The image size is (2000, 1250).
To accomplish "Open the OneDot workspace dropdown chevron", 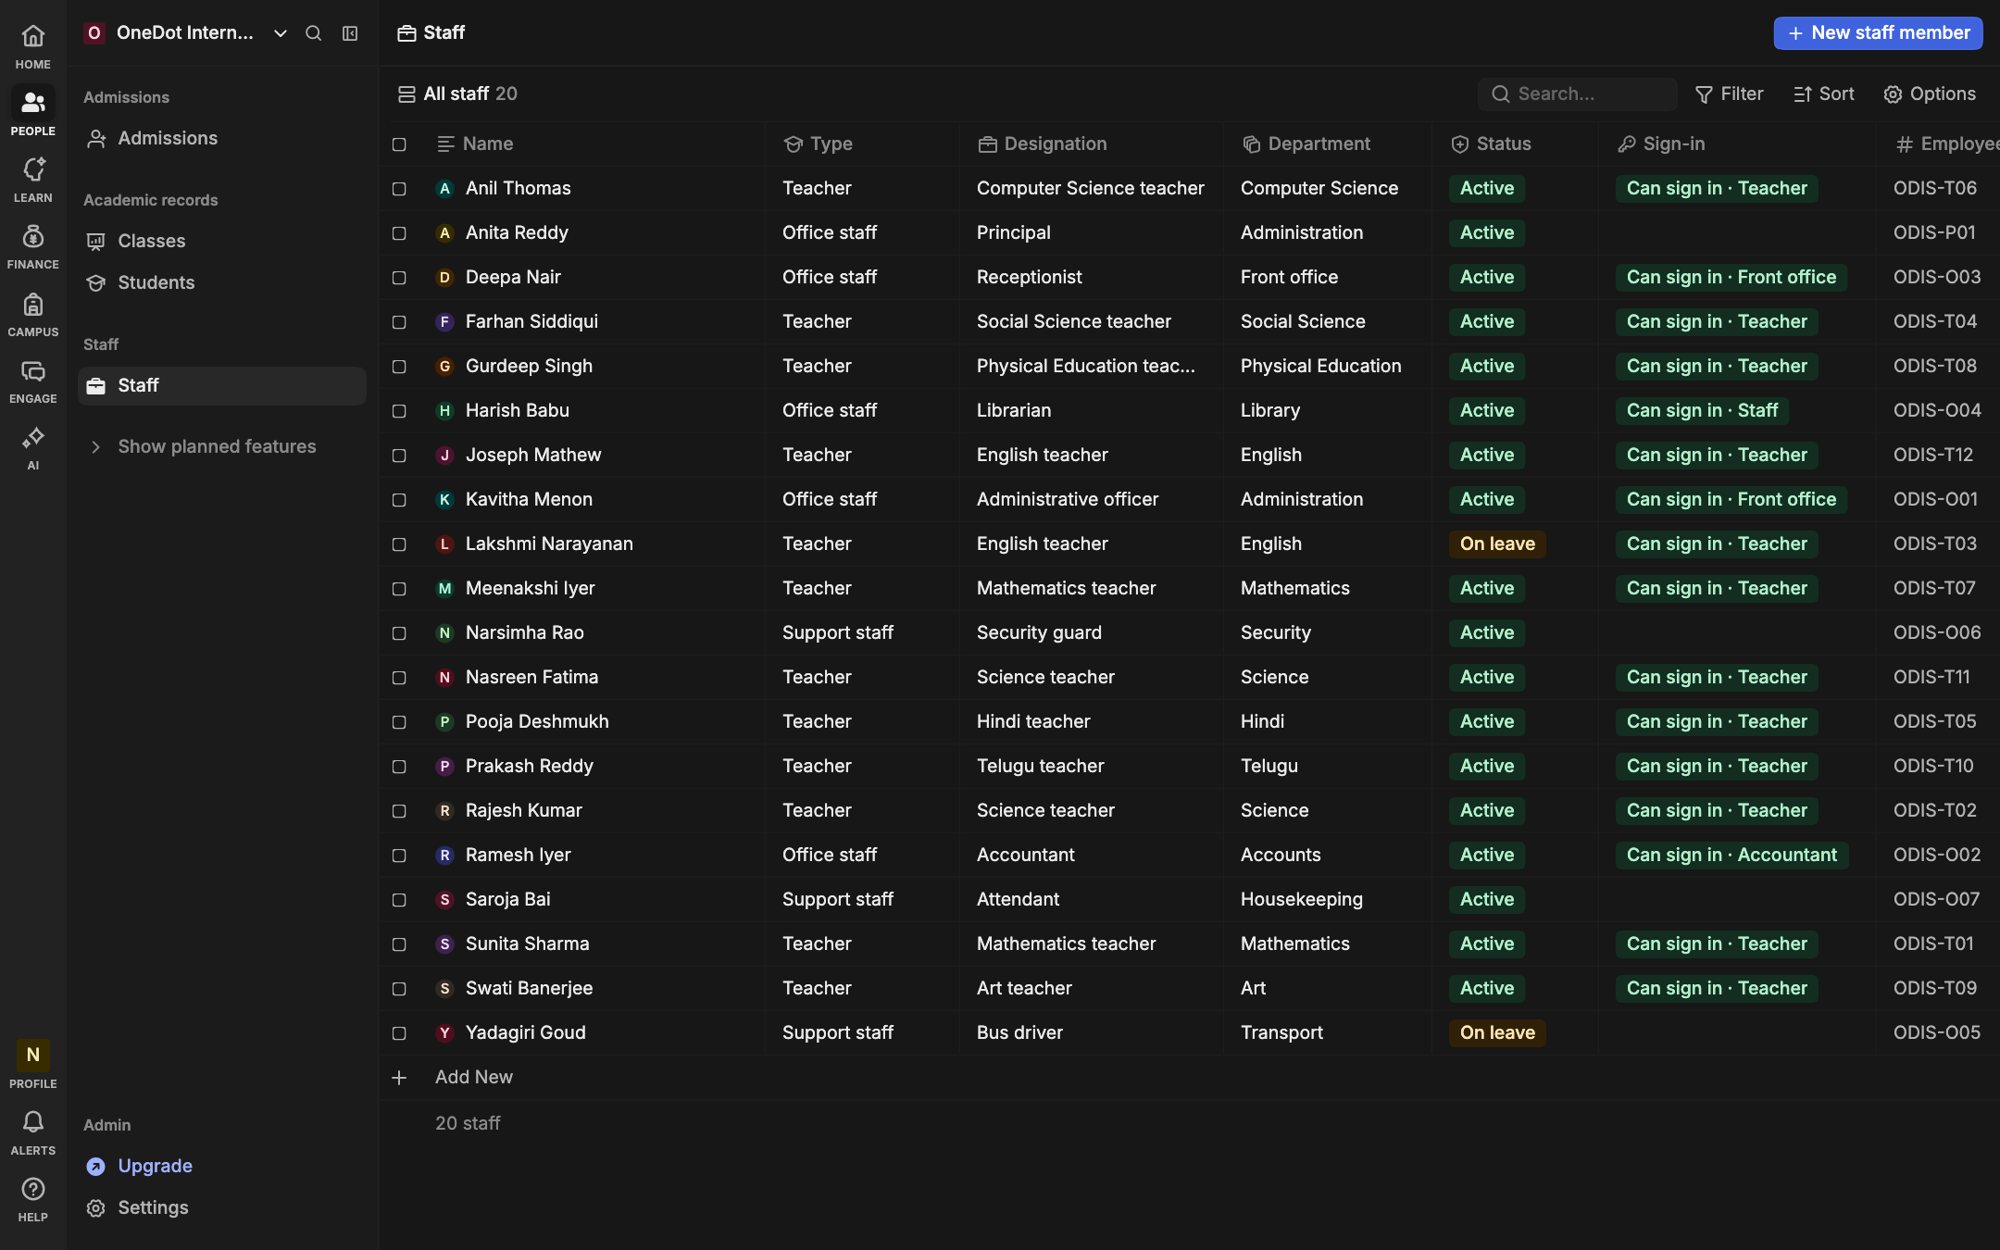I will [x=280, y=33].
